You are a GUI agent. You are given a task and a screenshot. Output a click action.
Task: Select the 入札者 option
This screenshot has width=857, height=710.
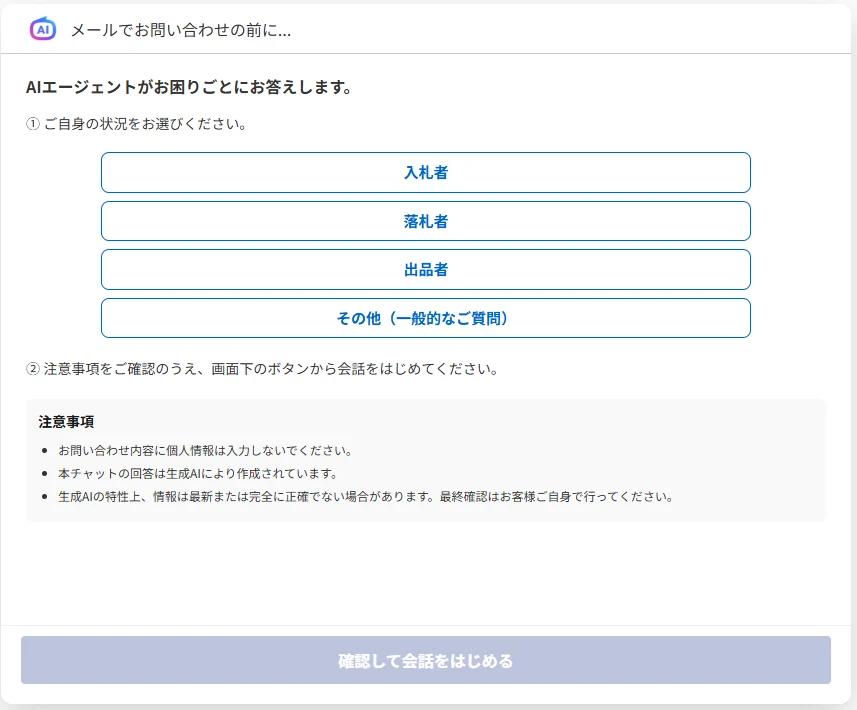(426, 173)
